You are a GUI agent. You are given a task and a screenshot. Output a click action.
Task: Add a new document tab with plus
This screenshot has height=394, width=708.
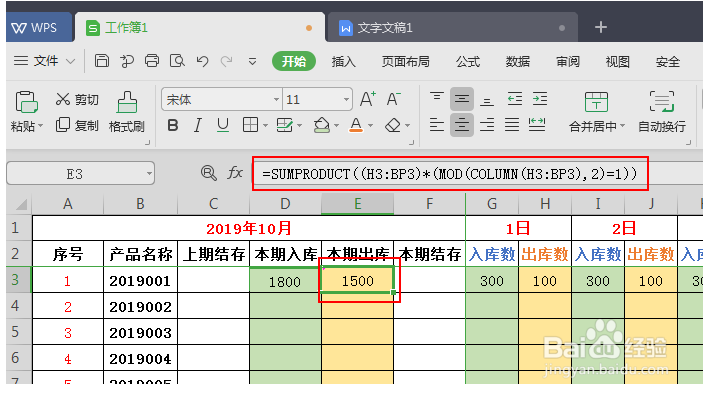(x=601, y=28)
